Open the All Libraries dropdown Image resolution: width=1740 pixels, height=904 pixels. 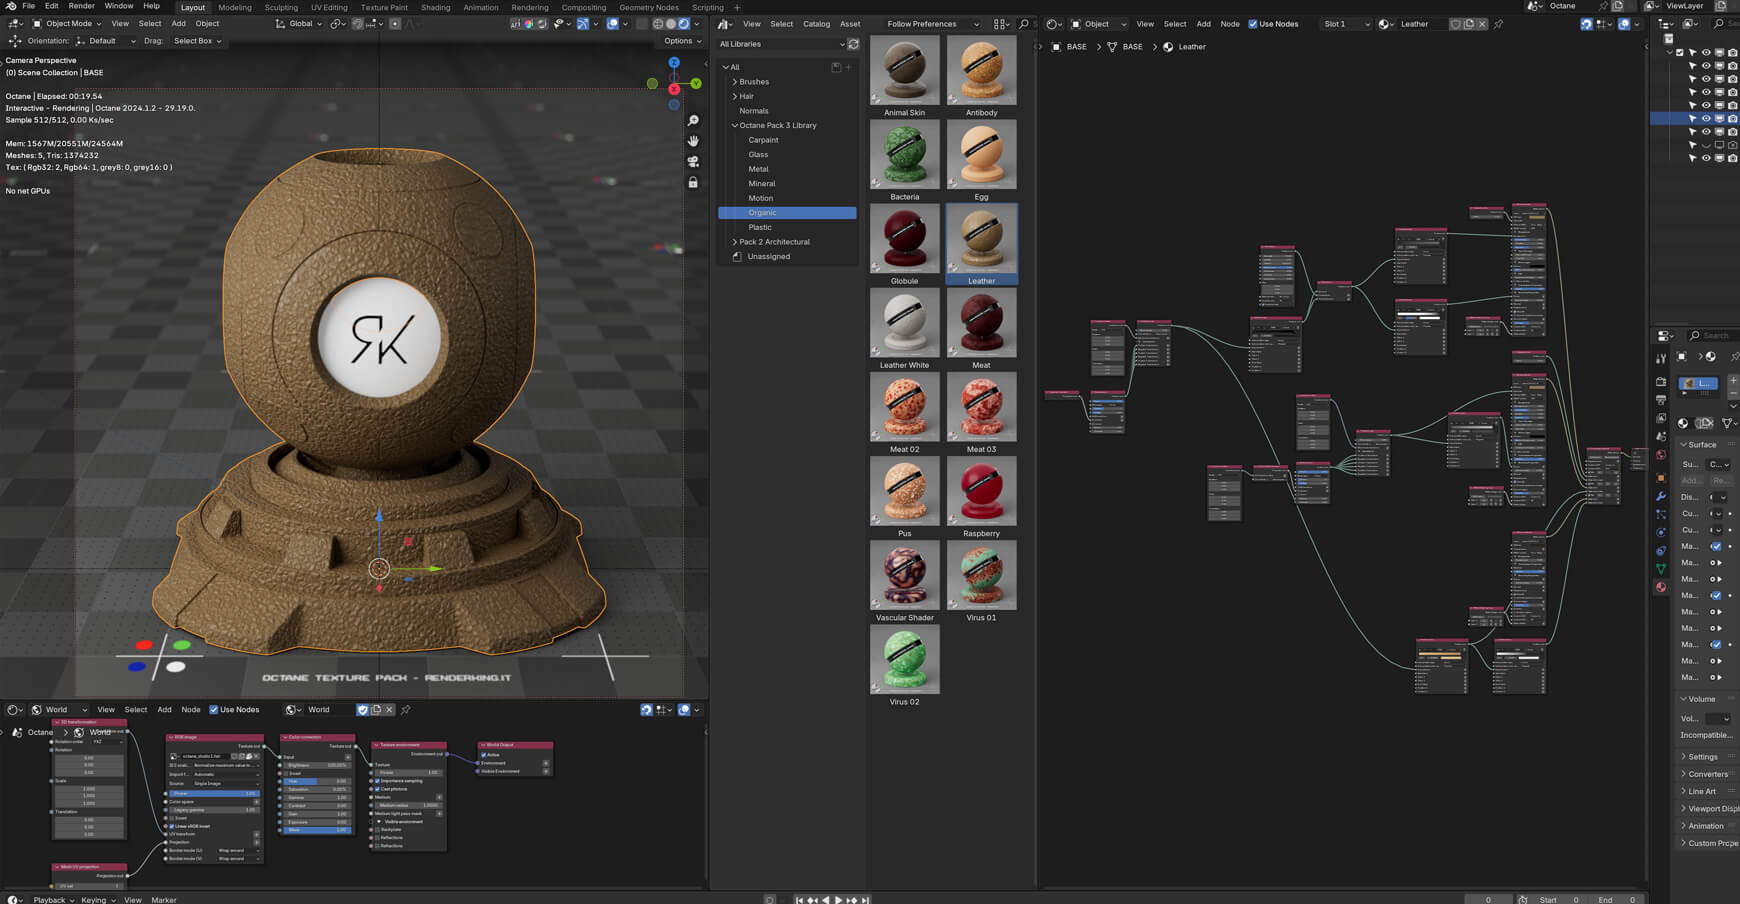pos(781,44)
